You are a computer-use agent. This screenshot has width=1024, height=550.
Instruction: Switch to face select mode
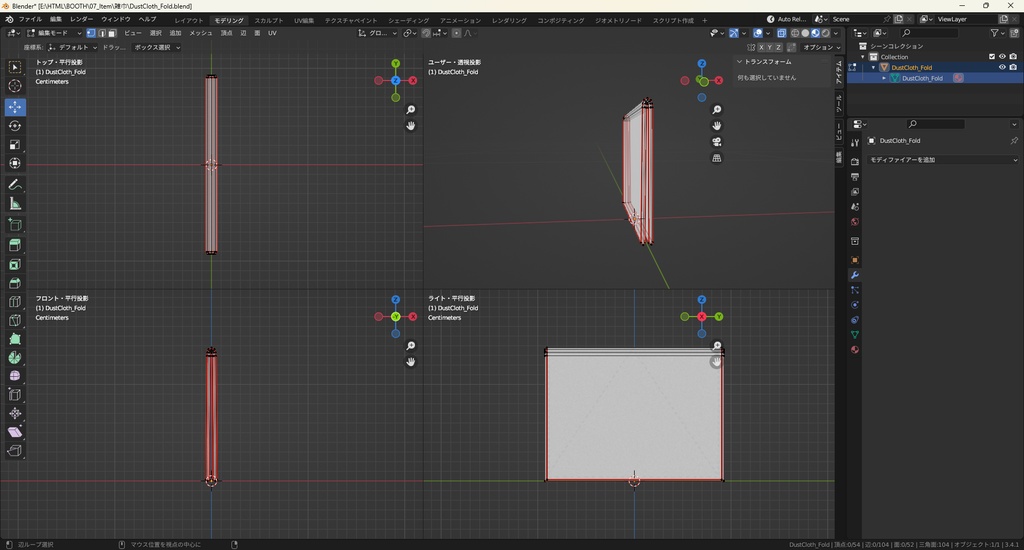(x=111, y=33)
